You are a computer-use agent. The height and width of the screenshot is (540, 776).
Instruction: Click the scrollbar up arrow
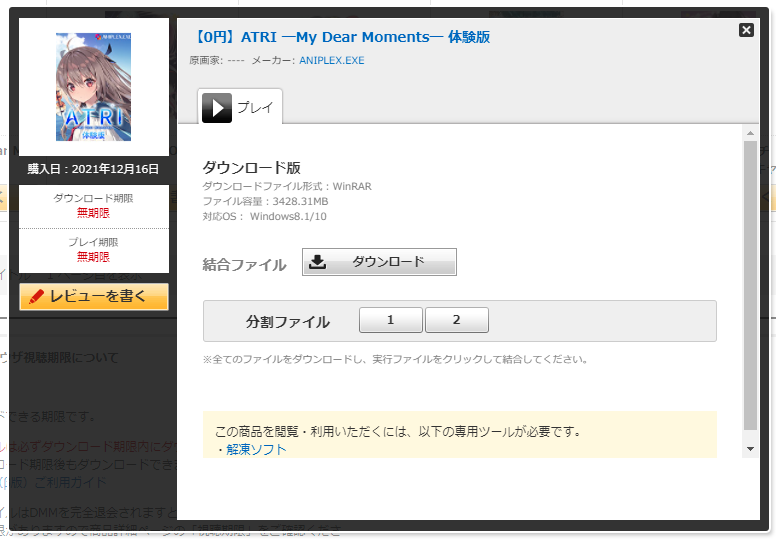[x=750, y=133]
